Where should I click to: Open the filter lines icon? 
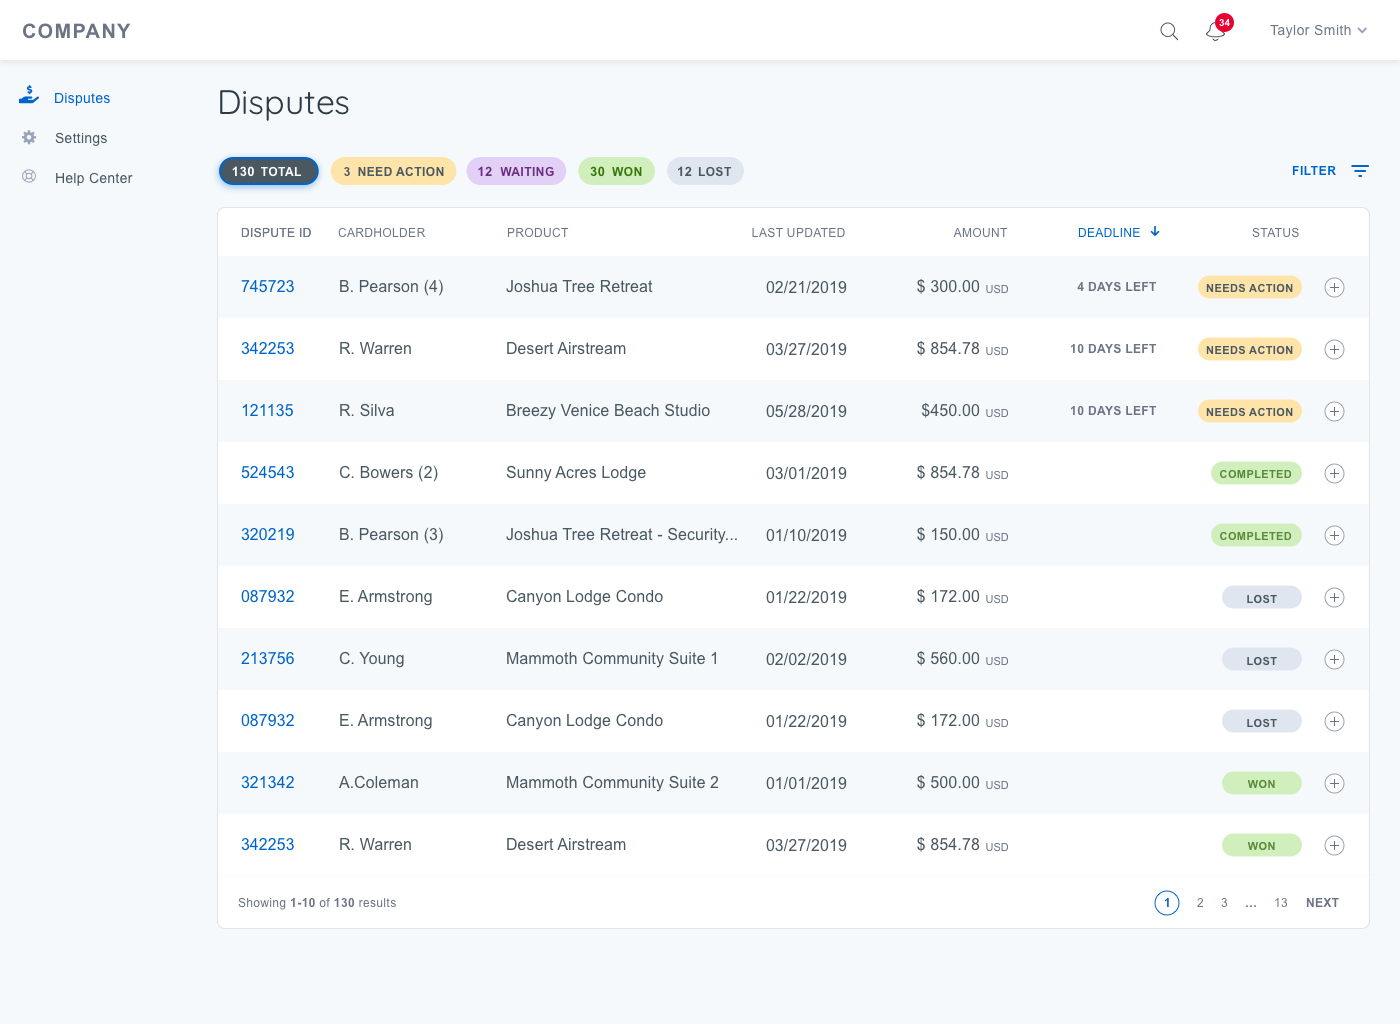click(1360, 171)
